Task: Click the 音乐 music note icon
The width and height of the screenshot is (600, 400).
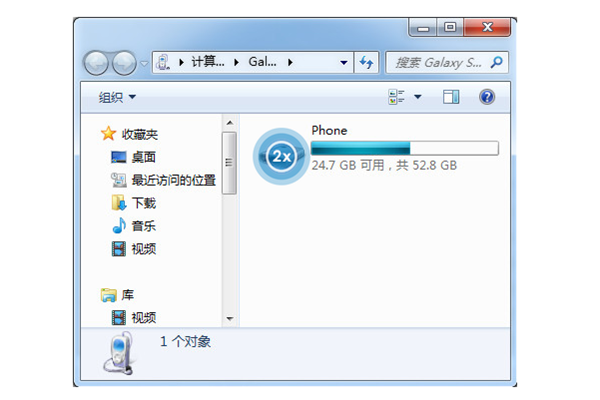Action: point(119,225)
